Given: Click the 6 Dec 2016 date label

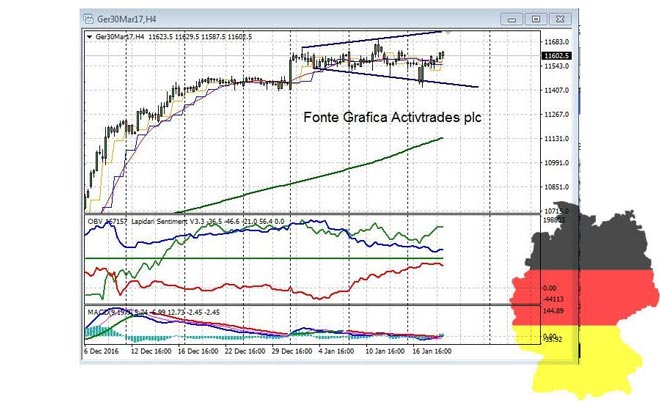Looking at the screenshot, I should tap(100, 353).
